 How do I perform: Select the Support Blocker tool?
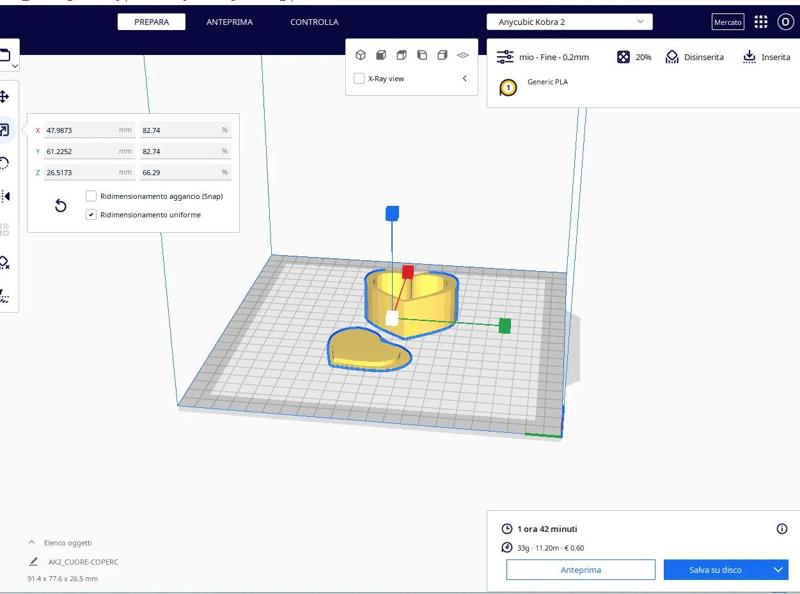[x=4, y=262]
